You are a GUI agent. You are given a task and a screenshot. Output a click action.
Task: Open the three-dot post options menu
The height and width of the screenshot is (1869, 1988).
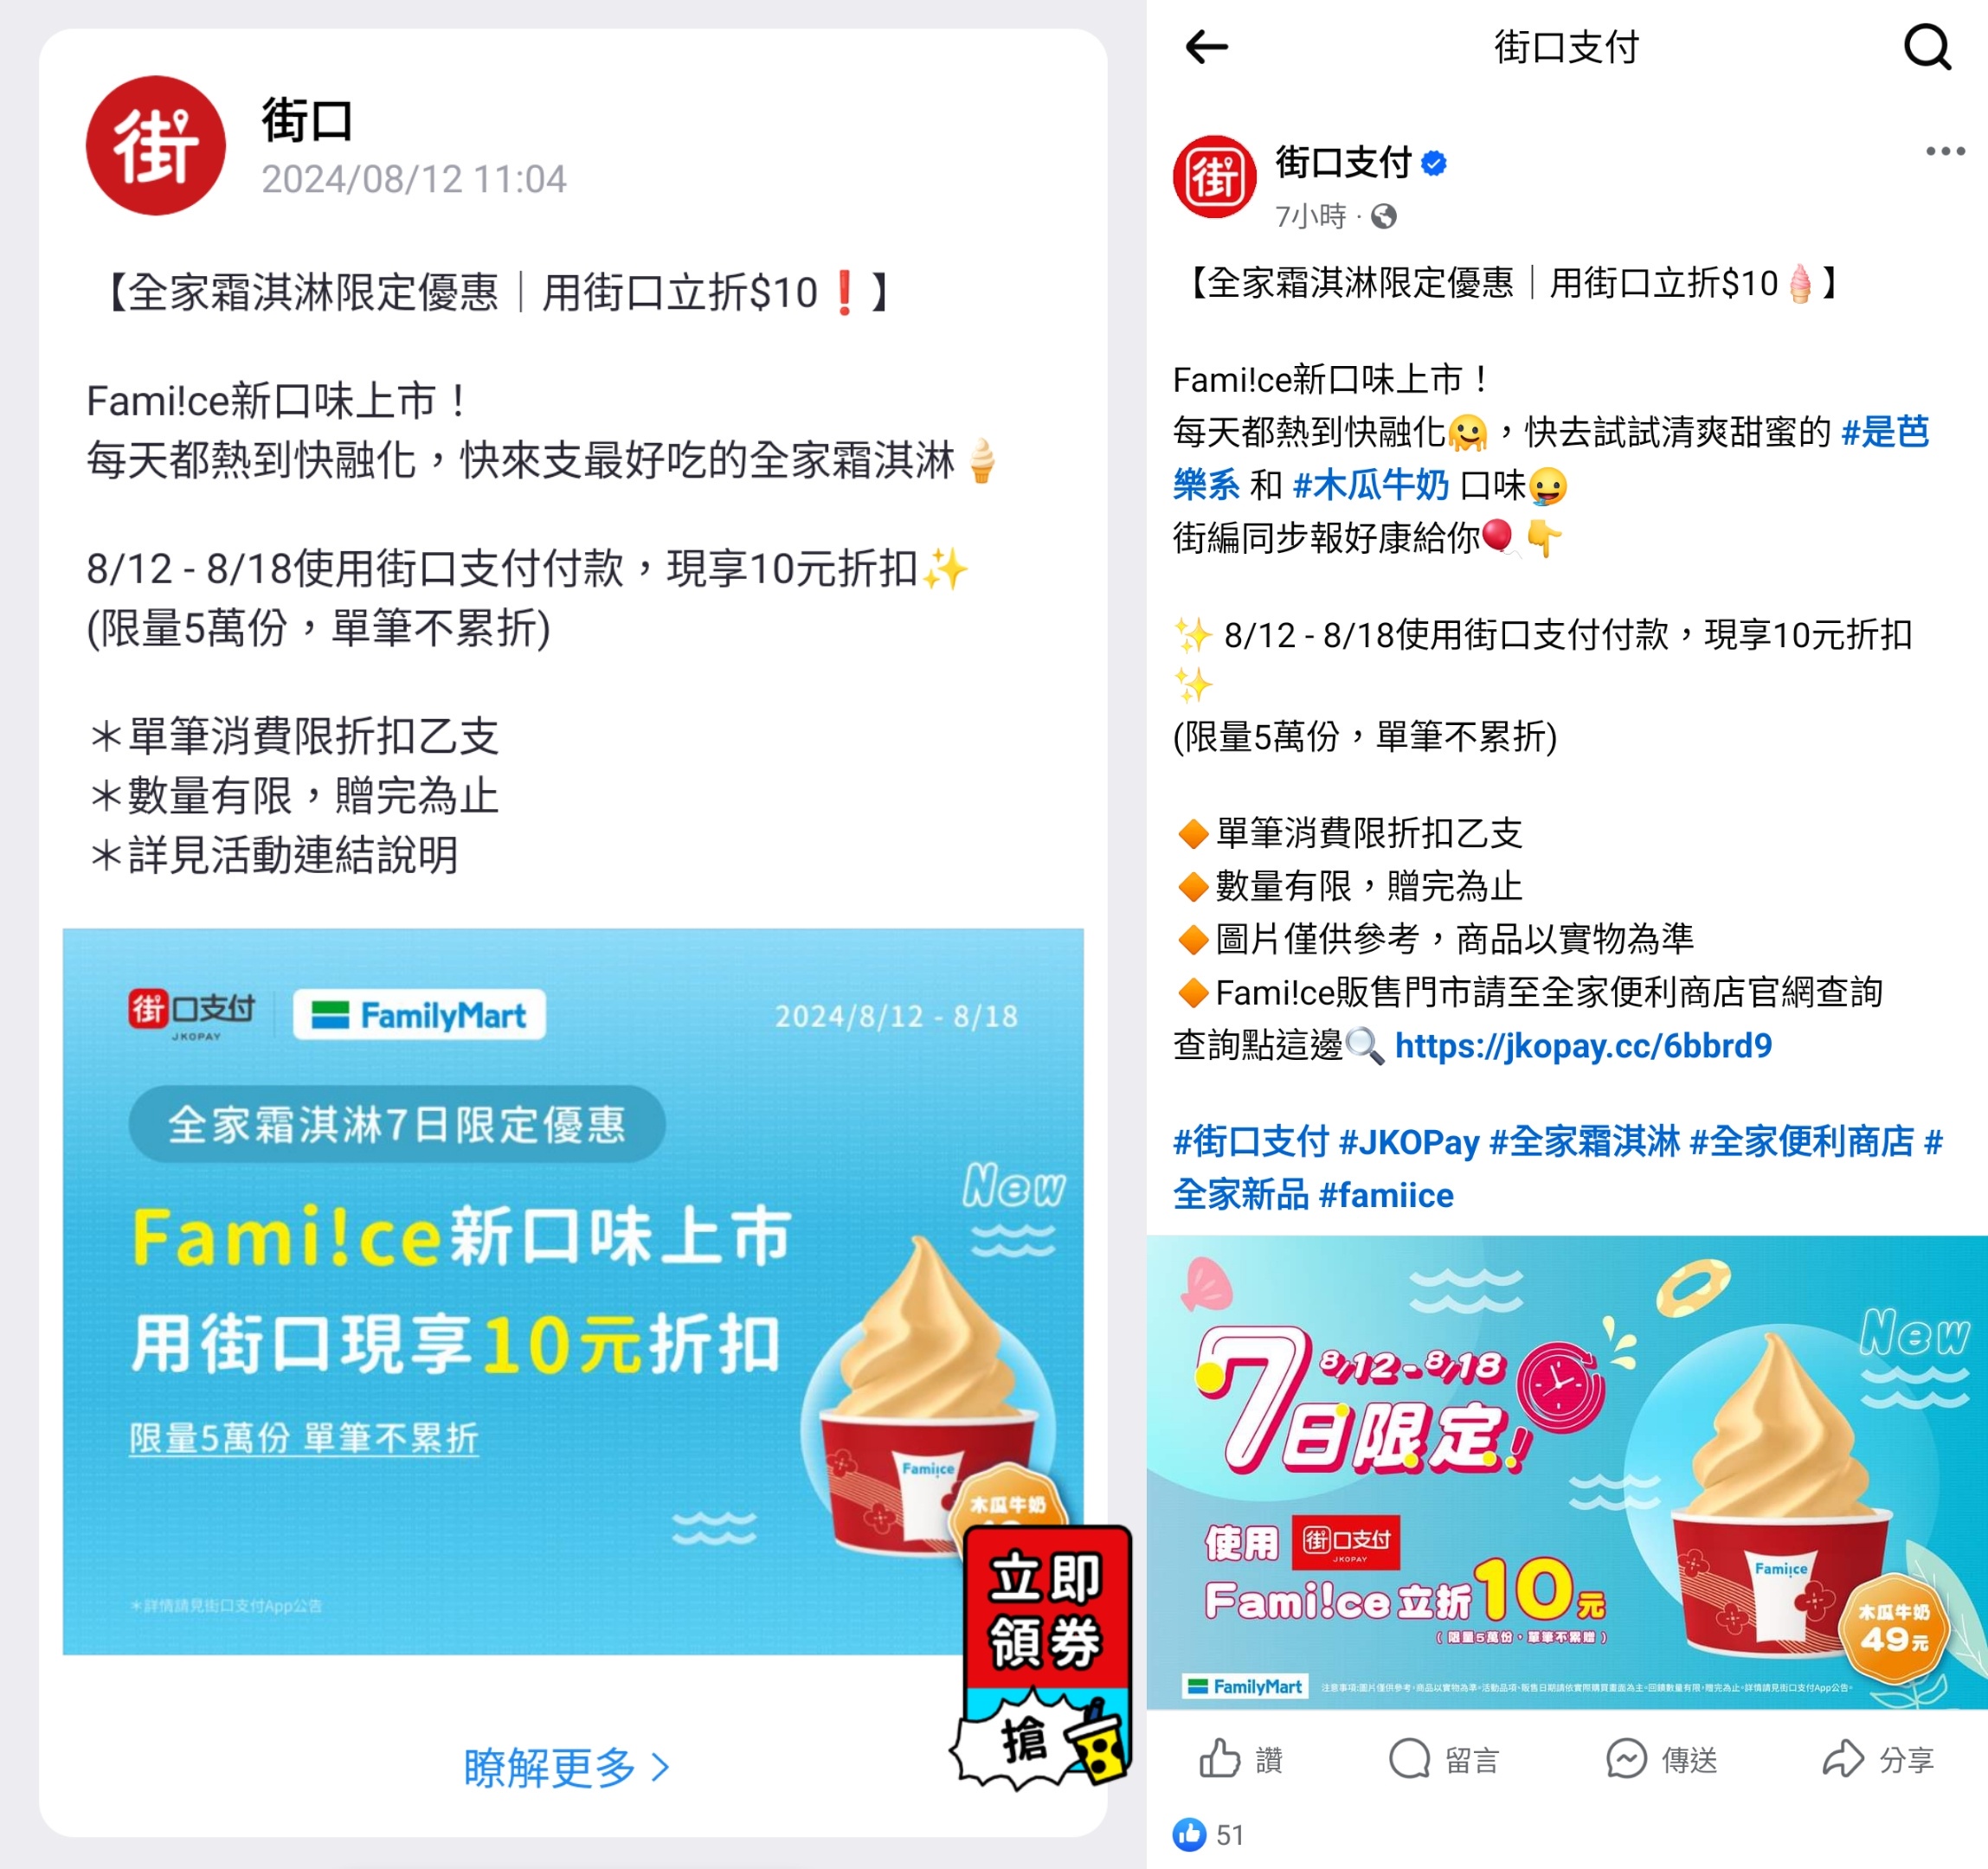[1945, 151]
